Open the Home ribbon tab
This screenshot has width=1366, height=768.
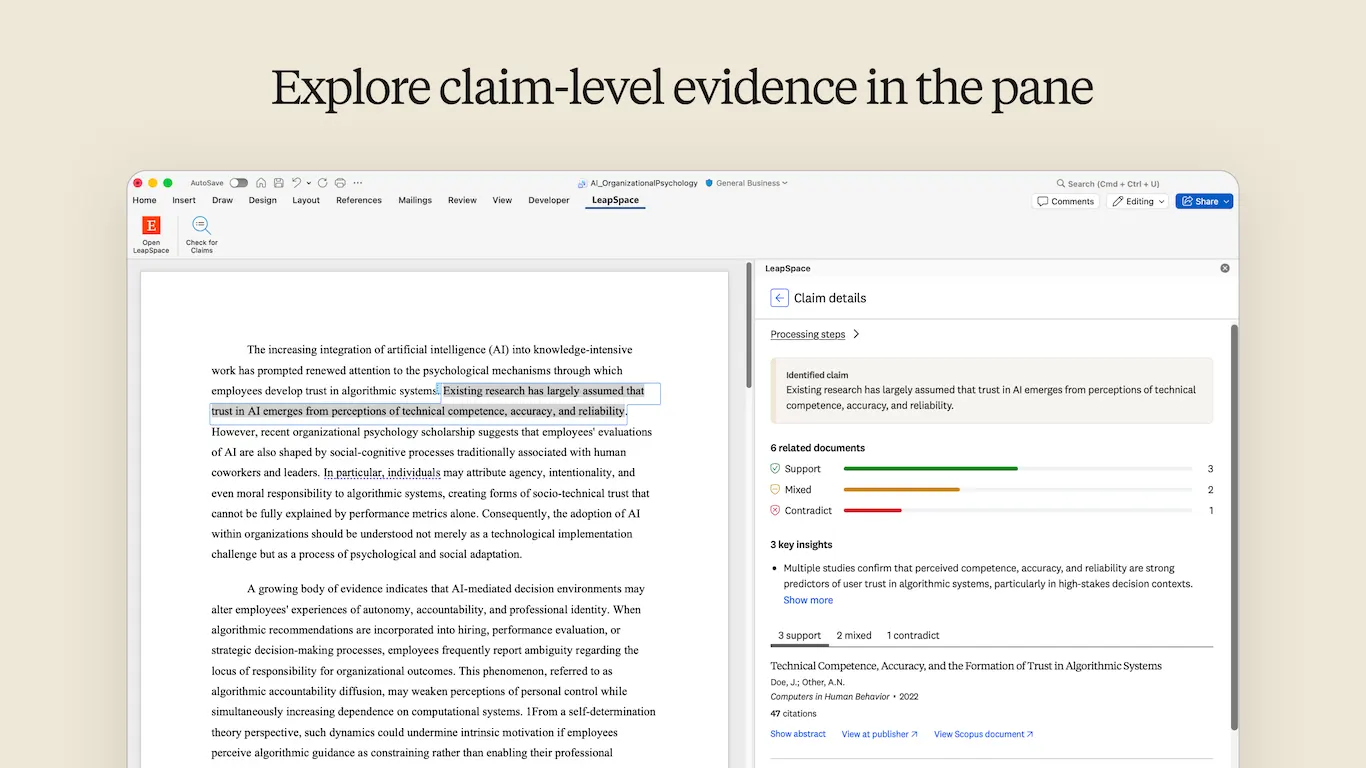click(145, 200)
